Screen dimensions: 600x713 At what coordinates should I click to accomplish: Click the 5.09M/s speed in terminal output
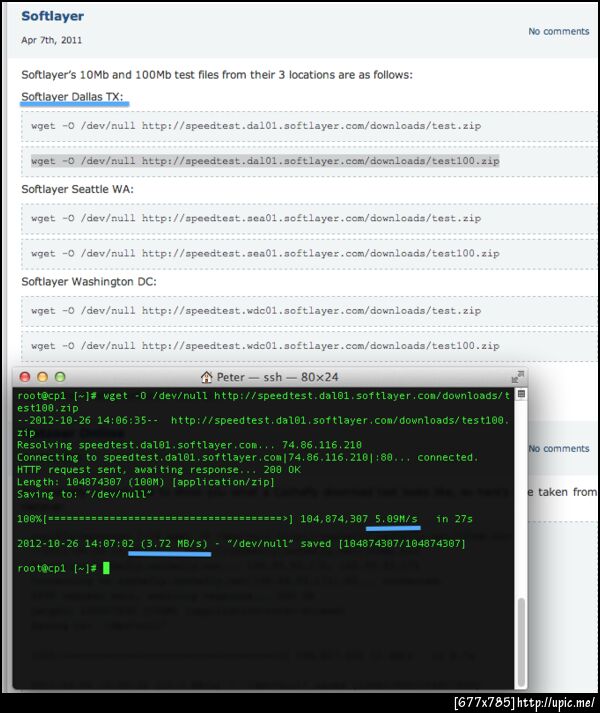click(x=396, y=519)
